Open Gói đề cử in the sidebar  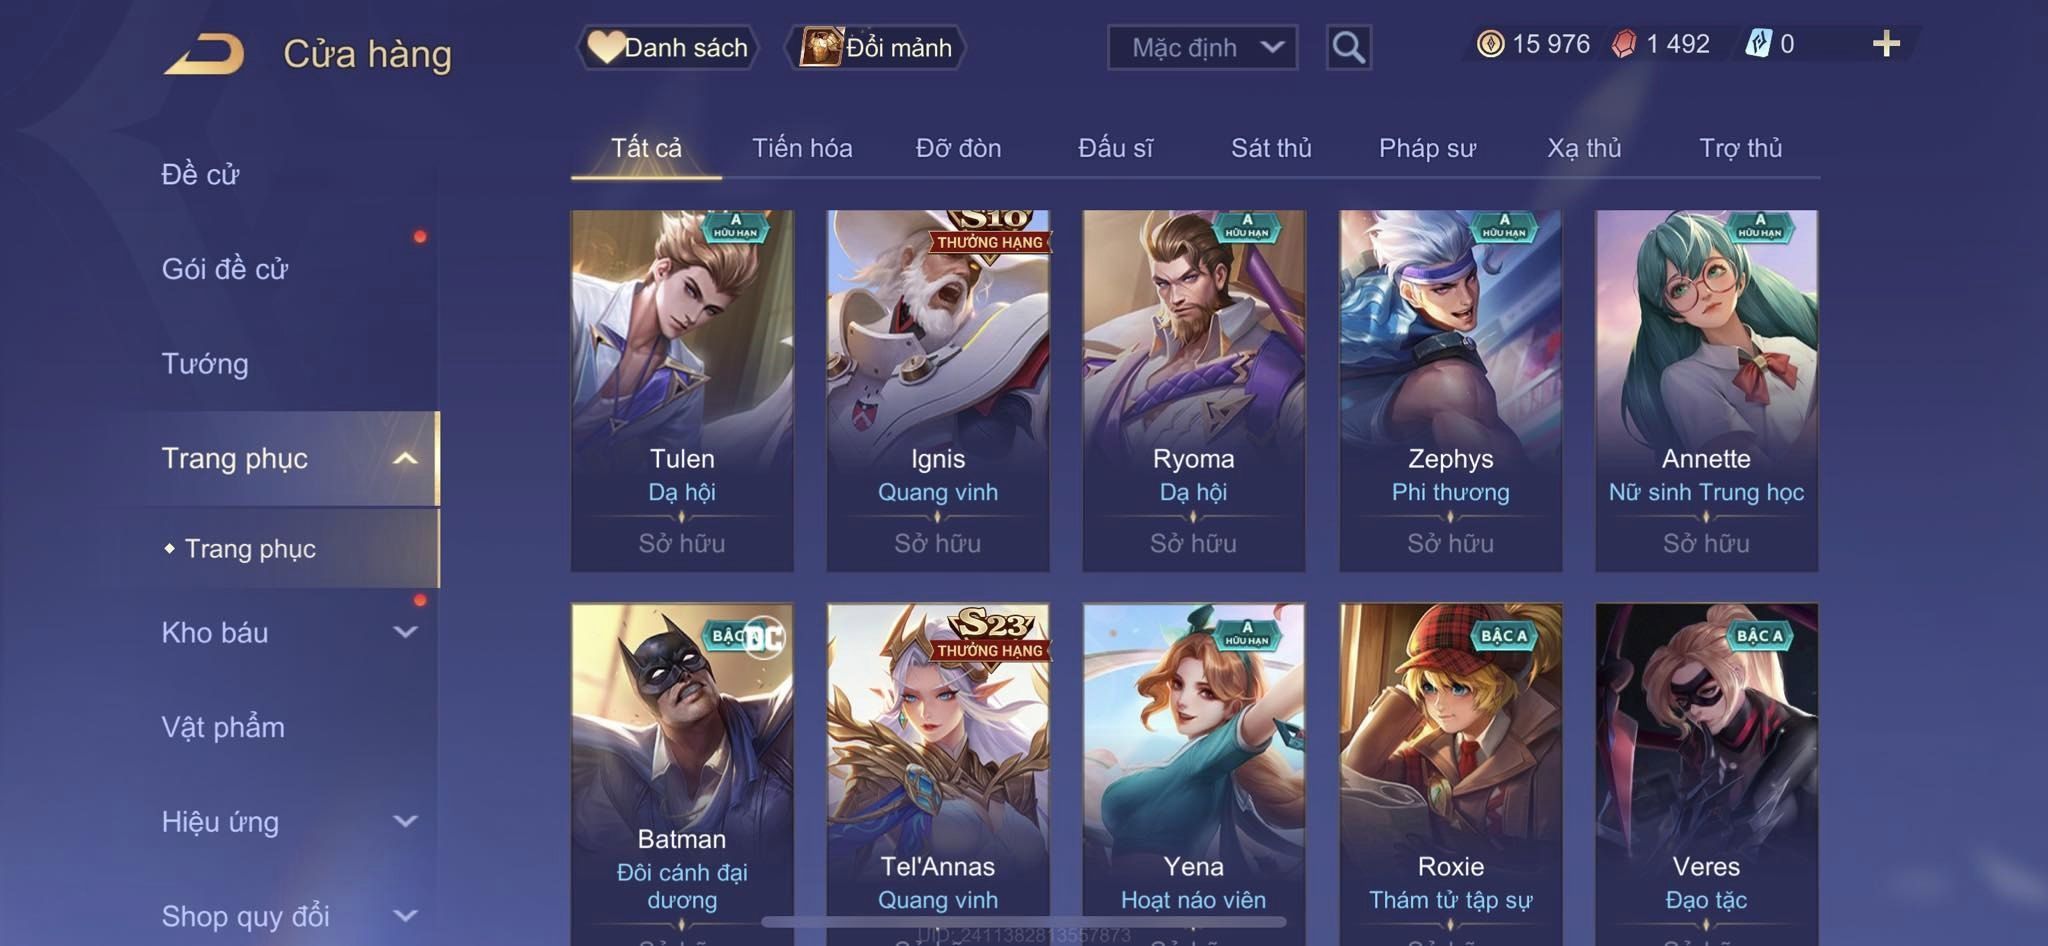225,269
